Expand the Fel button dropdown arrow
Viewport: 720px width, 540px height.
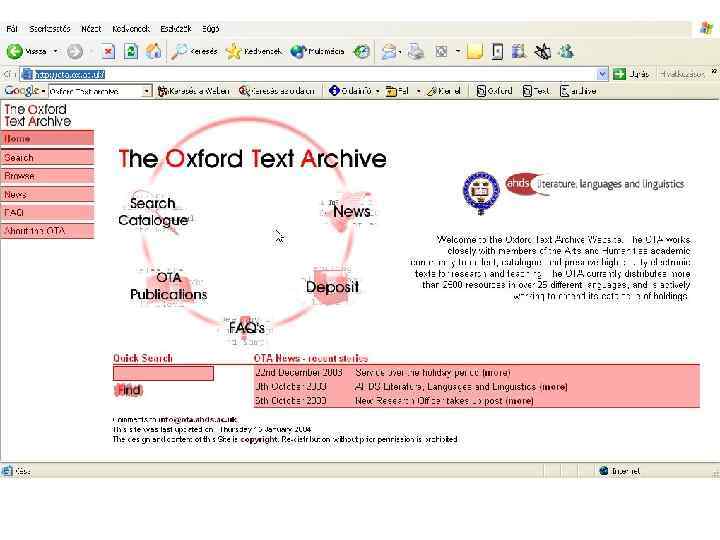coord(418,91)
